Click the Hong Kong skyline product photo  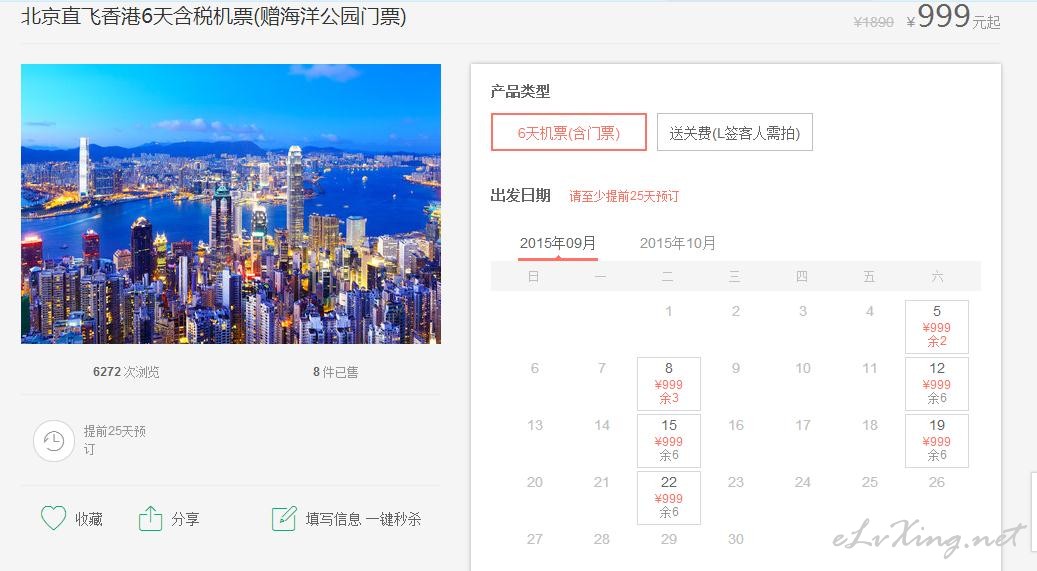pos(231,204)
